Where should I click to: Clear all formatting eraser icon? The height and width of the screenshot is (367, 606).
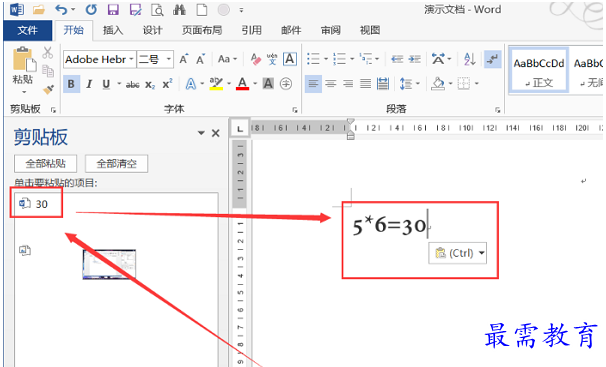coord(255,59)
